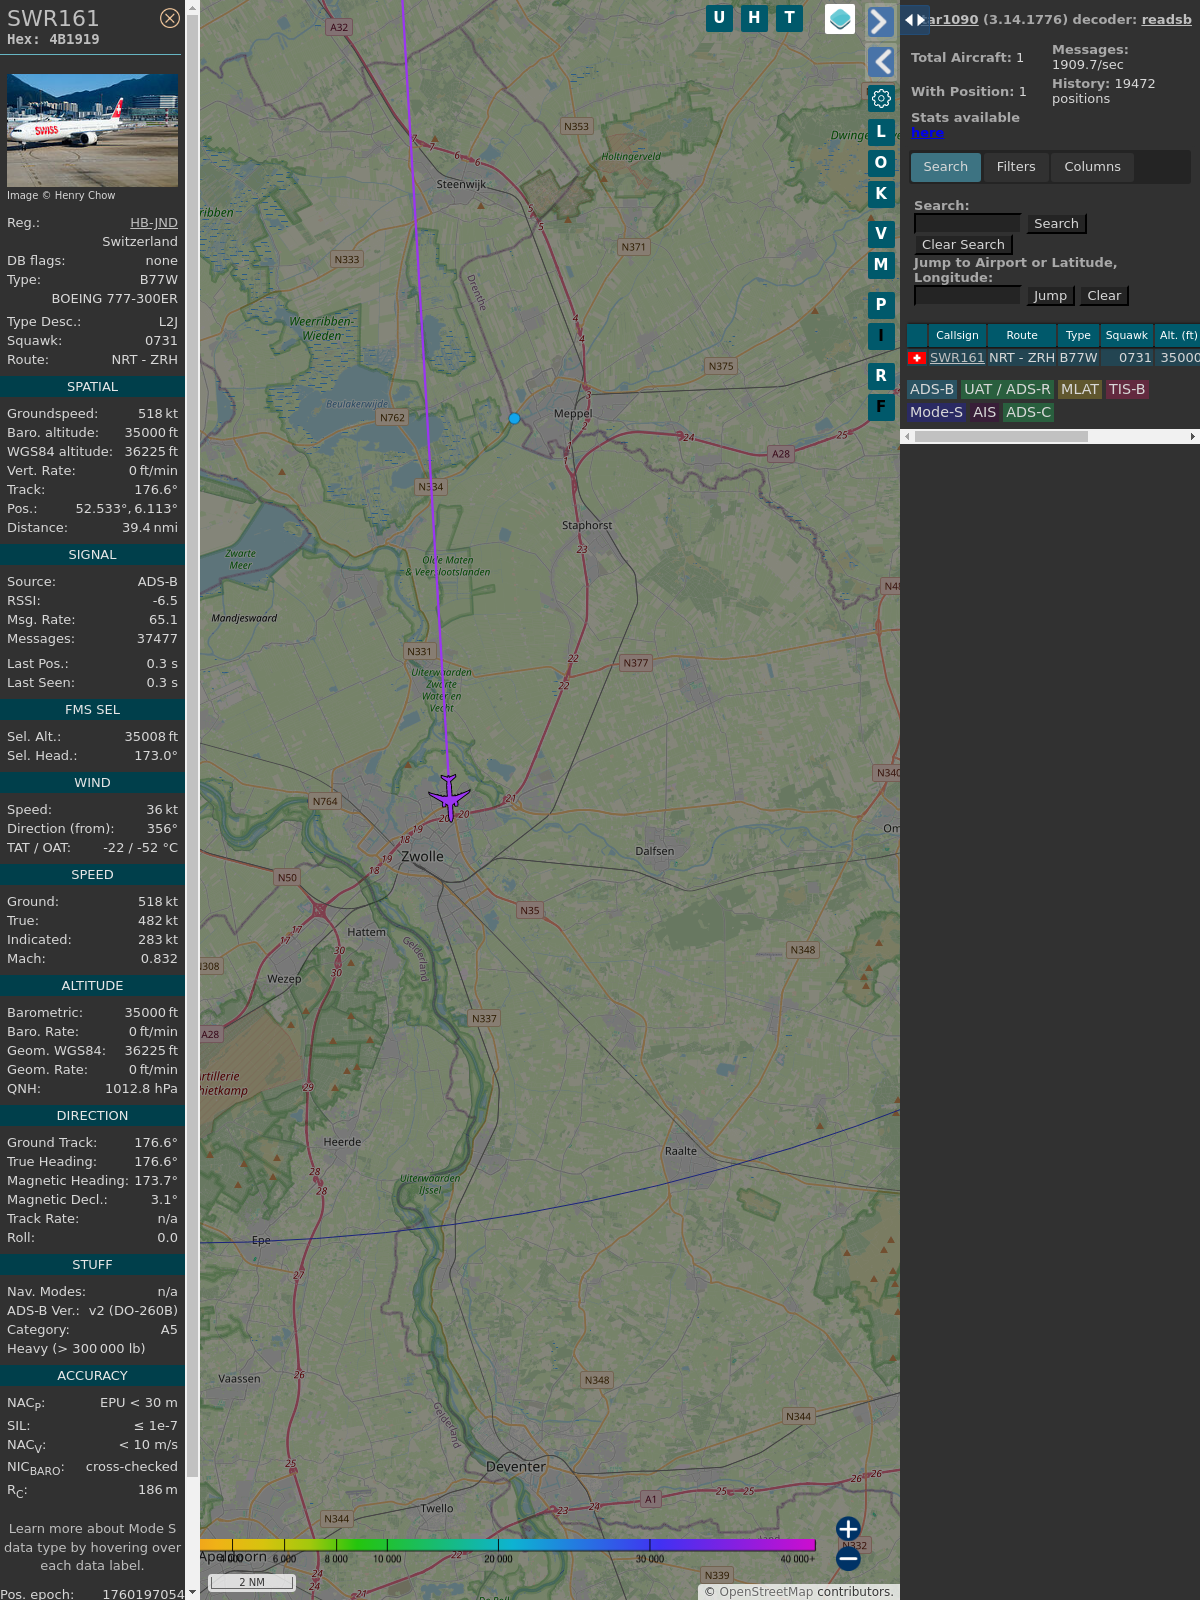This screenshot has height=1600, width=1200.
Task: Toggle the O map button
Action: point(881,162)
